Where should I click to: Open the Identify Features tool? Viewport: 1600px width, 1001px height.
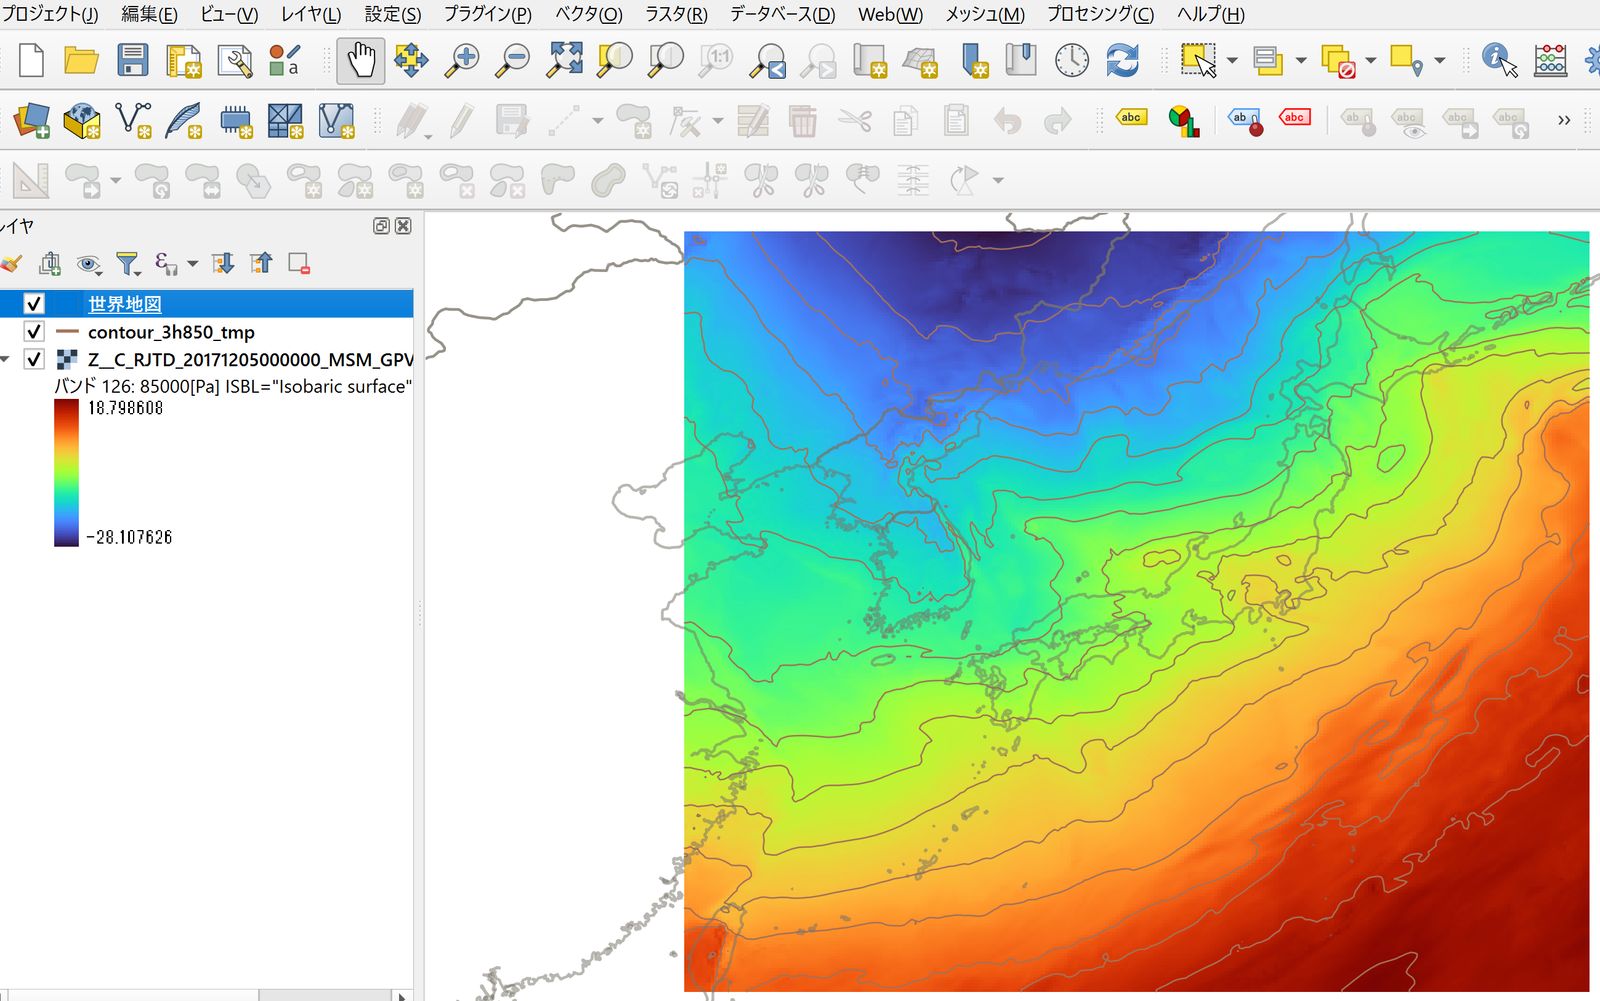pyautogui.click(x=1498, y=60)
